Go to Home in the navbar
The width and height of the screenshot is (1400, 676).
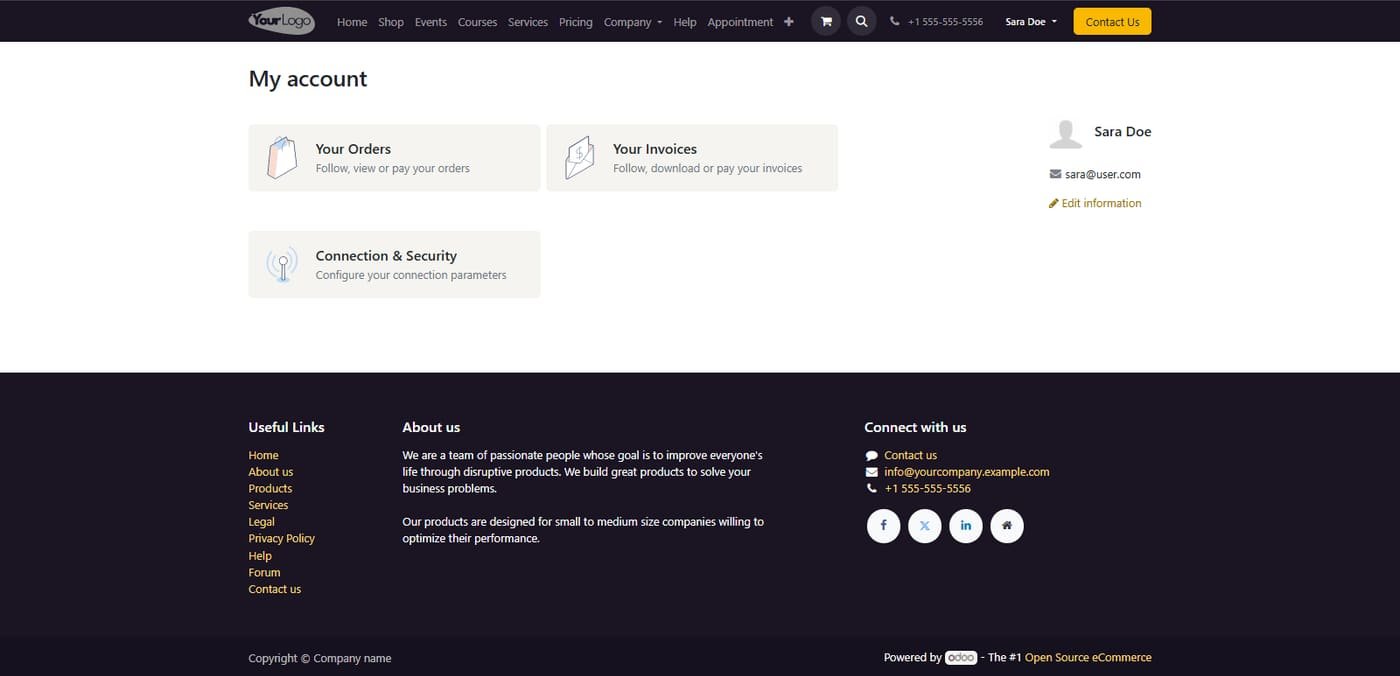pyautogui.click(x=352, y=22)
